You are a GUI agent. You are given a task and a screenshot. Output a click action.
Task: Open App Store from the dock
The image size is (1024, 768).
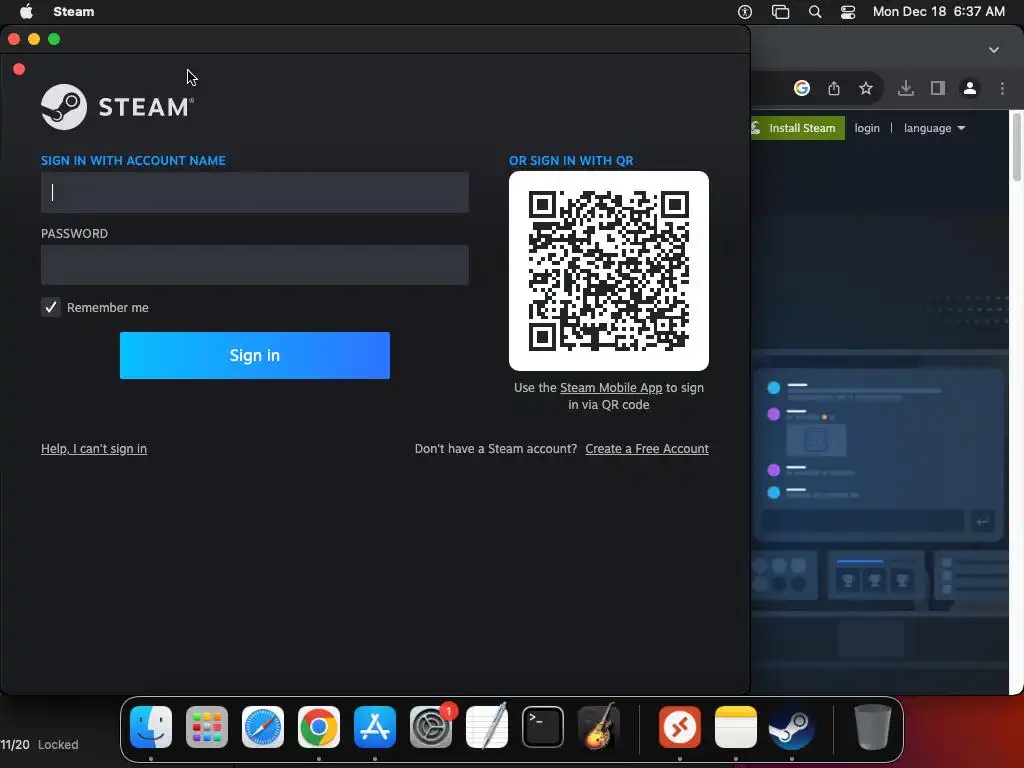click(x=375, y=727)
